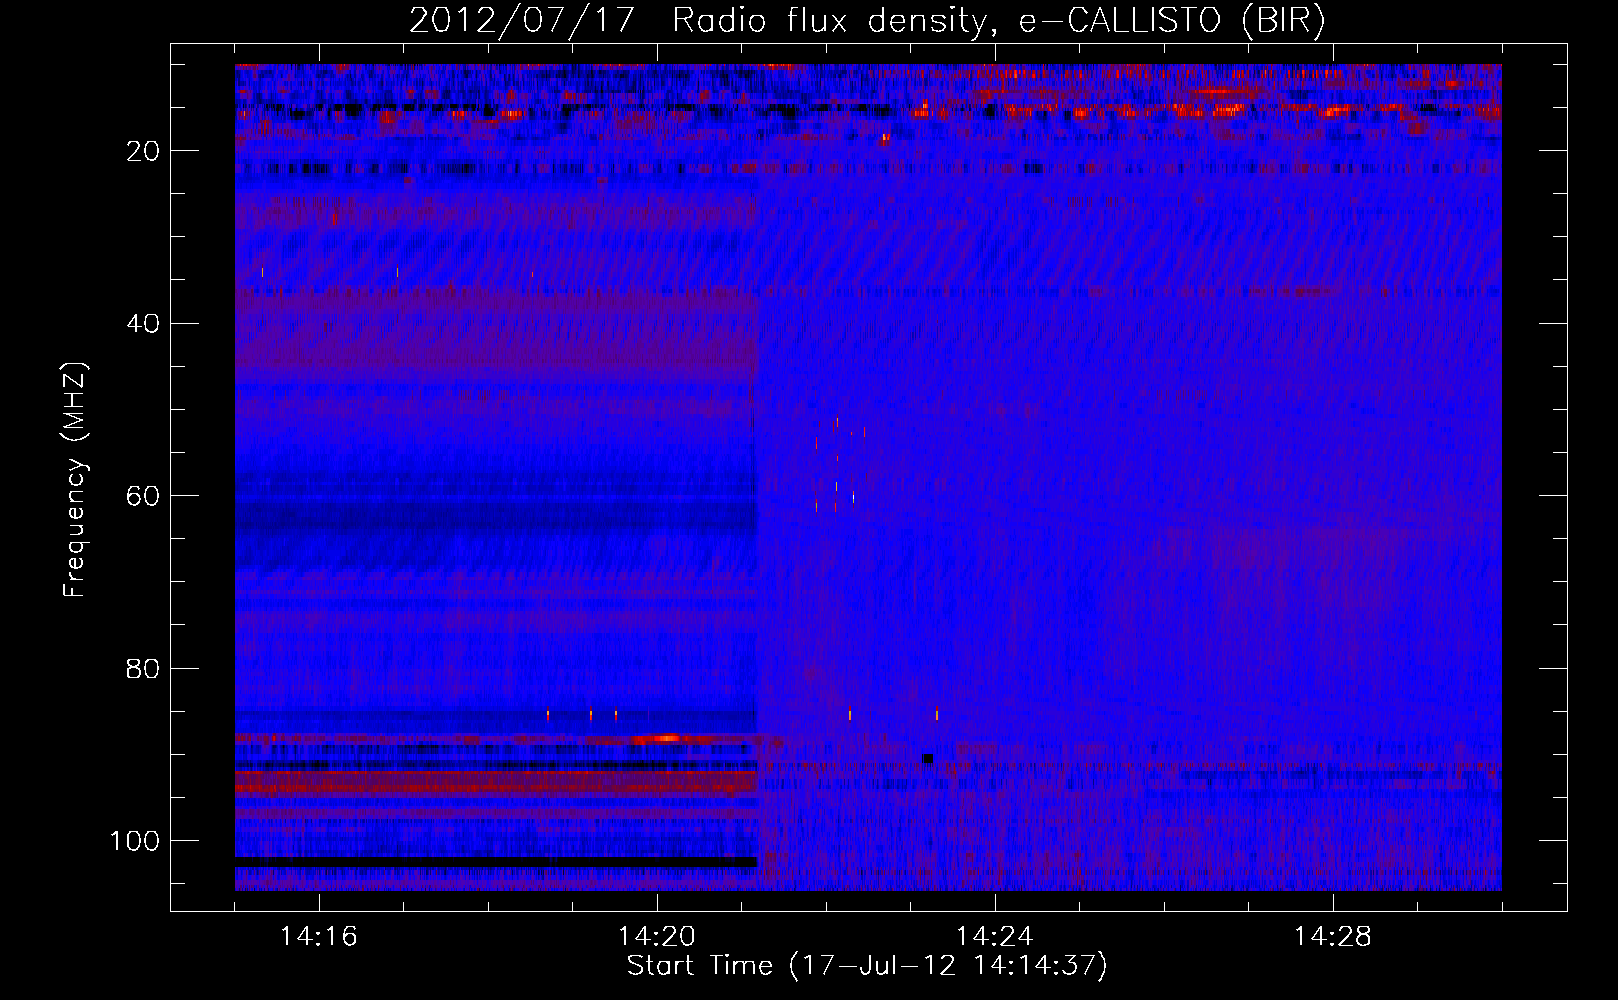Click the time tick label "14:16"

319,936
